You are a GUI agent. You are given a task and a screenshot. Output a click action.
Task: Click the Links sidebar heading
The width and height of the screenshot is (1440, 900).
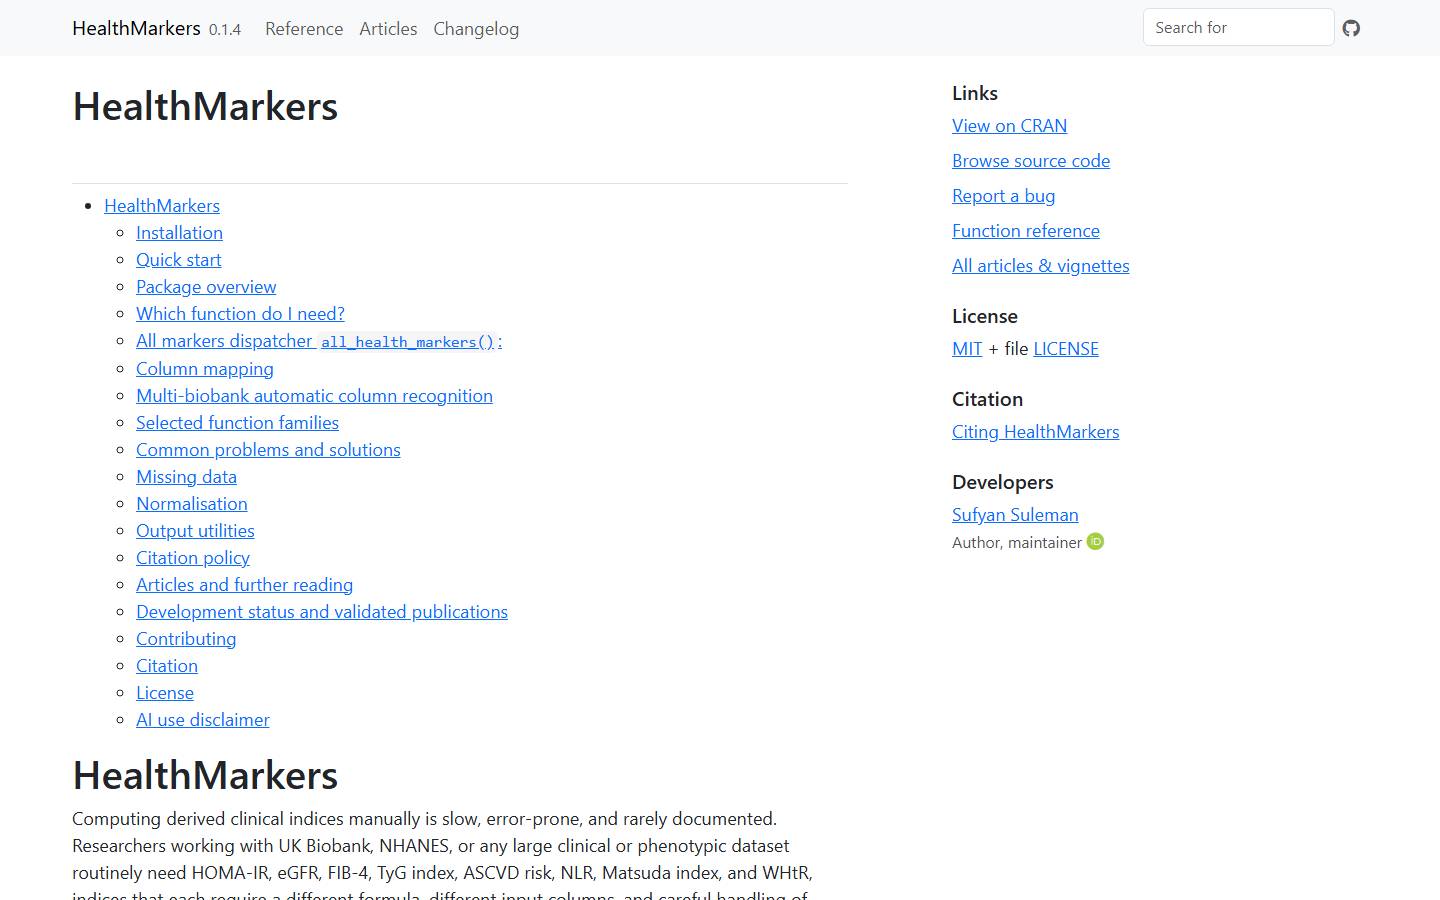975,93
